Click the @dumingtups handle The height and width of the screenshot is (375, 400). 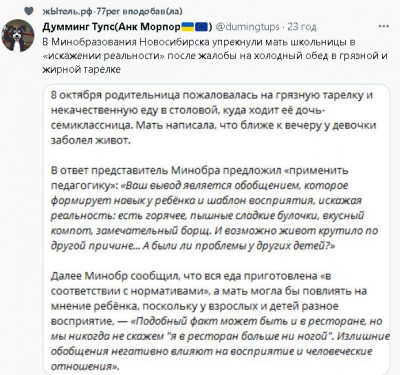click(x=248, y=27)
